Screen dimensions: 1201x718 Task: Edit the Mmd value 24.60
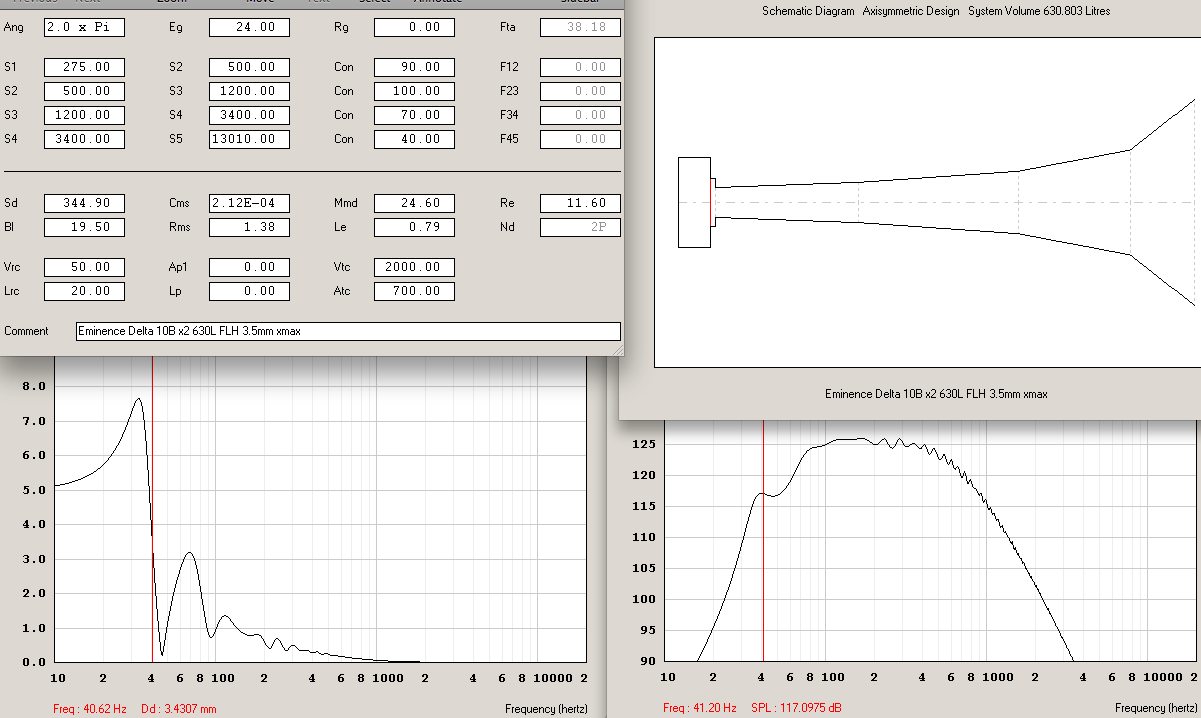pos(415,203)
